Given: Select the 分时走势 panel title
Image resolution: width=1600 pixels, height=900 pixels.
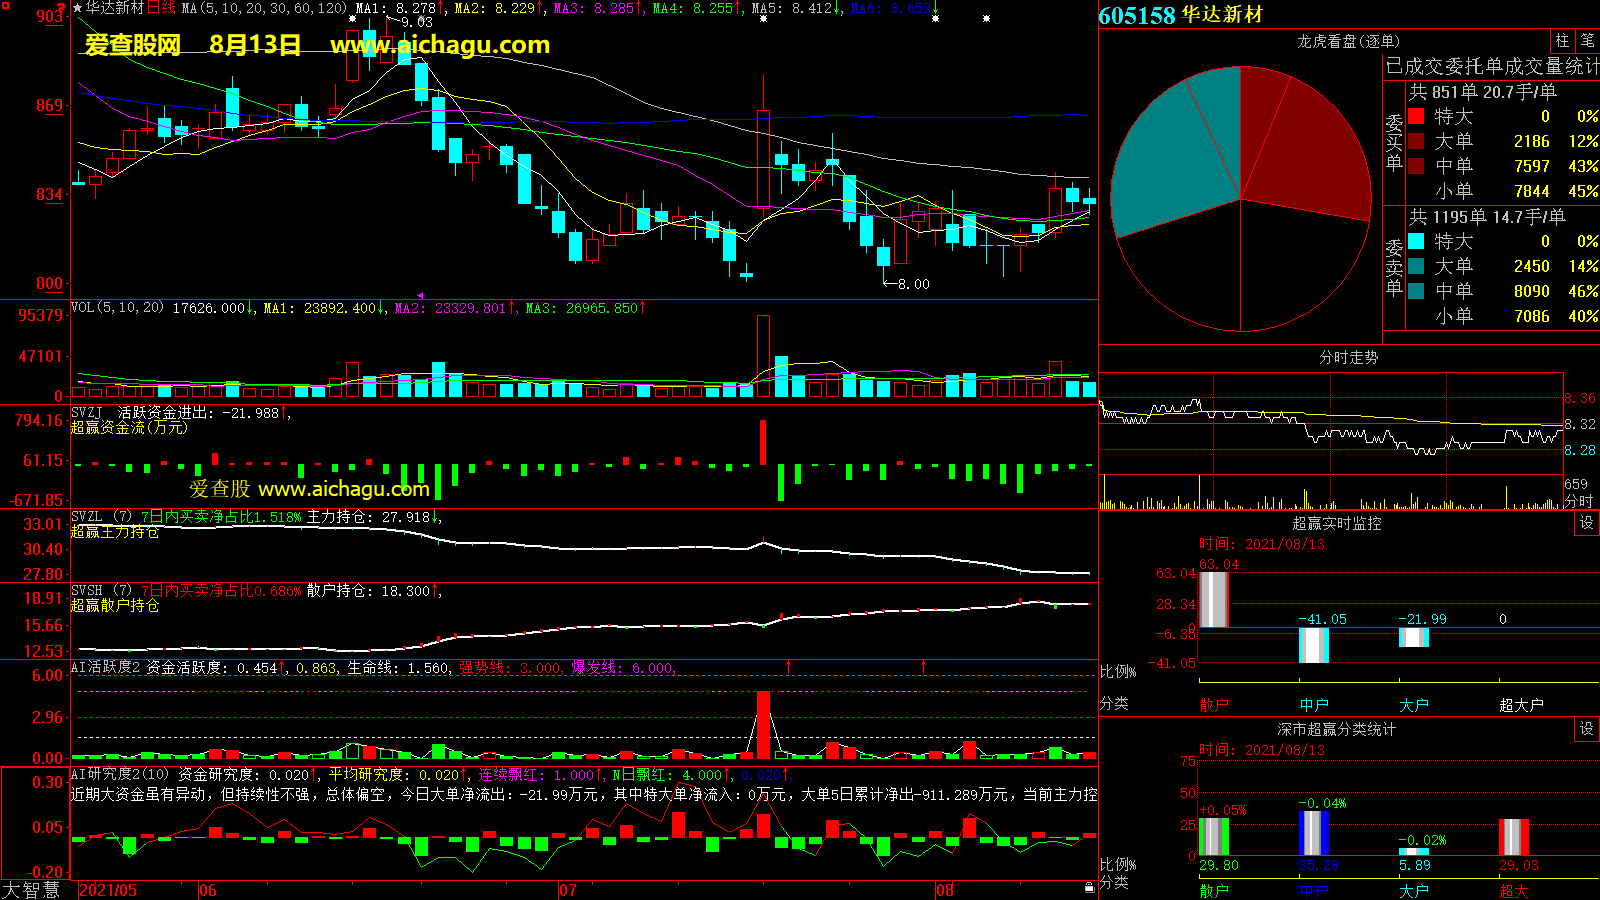Looking at the screenshot, I should 1348,357.
